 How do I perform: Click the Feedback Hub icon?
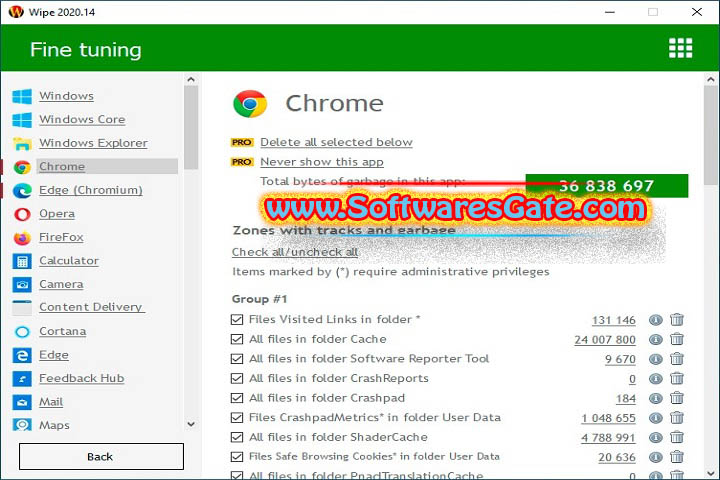(x=22, y=378)
